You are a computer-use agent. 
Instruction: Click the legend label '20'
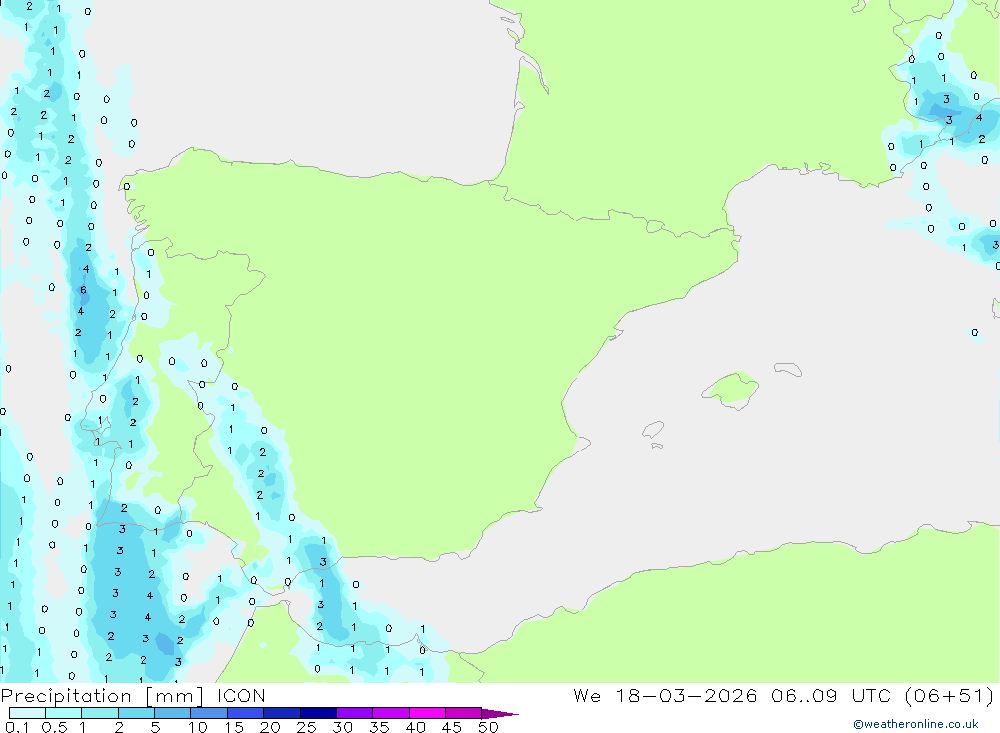point(270,727)
